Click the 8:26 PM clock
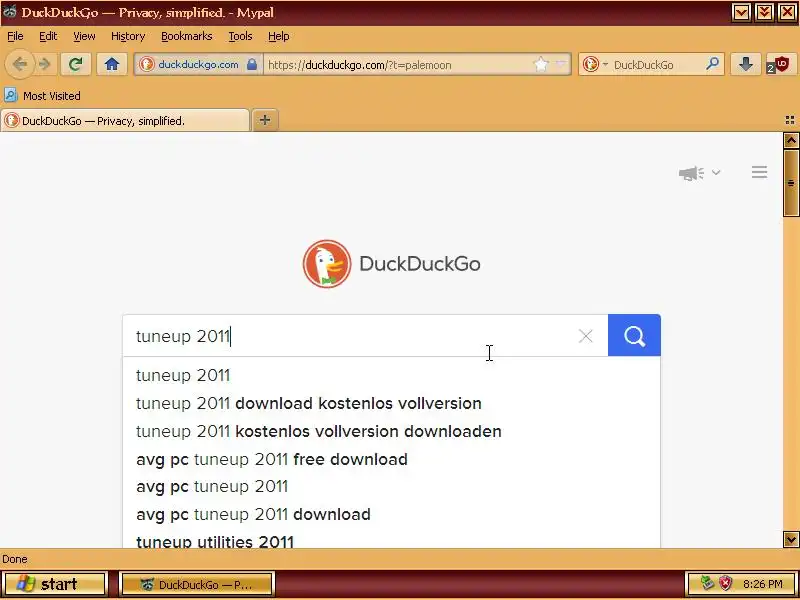 coord(763,584)
